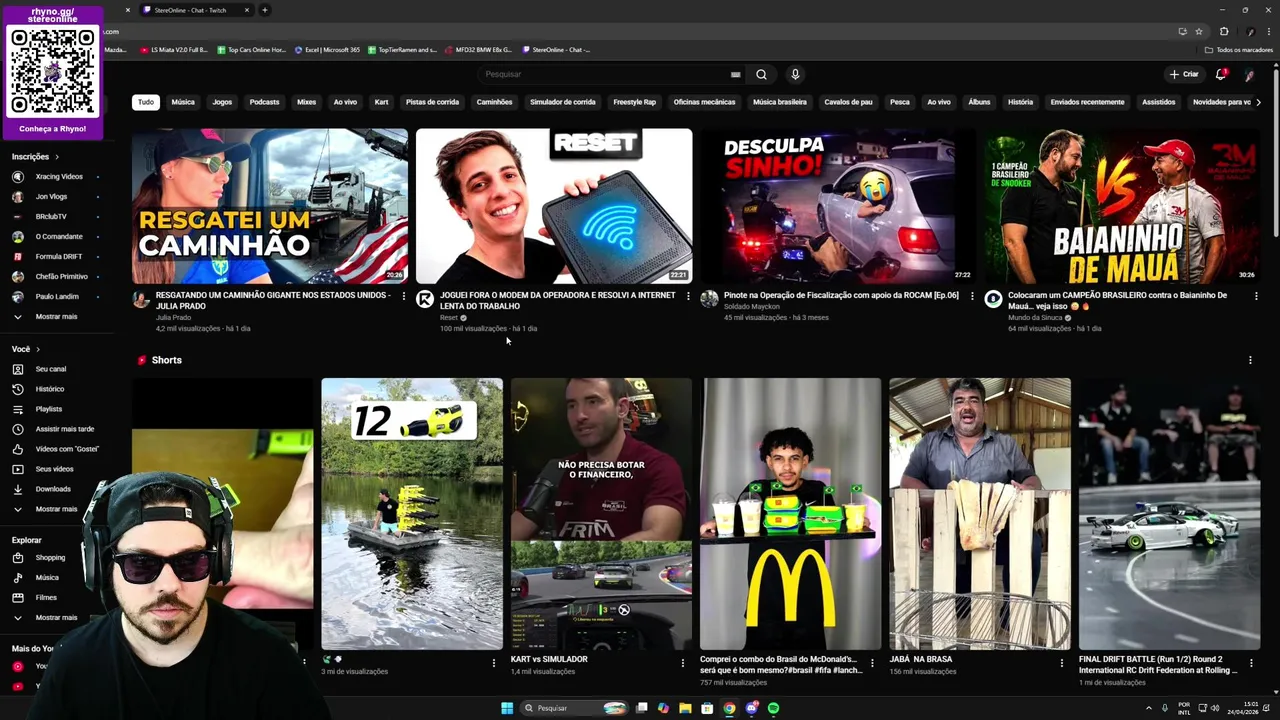The height and width of the screenshot is (720, 1280).
Task: Open the KART vs SIMULADOR short
Action: click(x=601, y=514)
